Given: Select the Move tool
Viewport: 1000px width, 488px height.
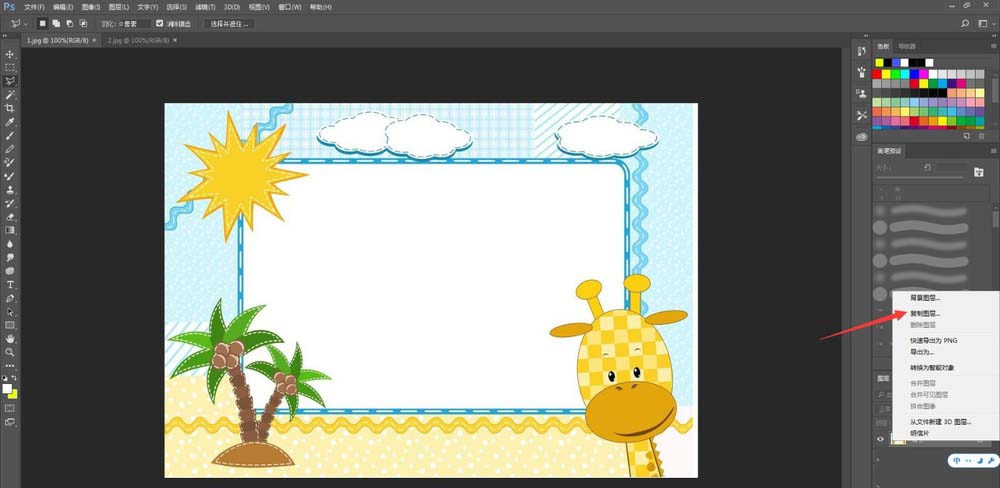Looking at the screenshot, I should [x=10, y=54].
